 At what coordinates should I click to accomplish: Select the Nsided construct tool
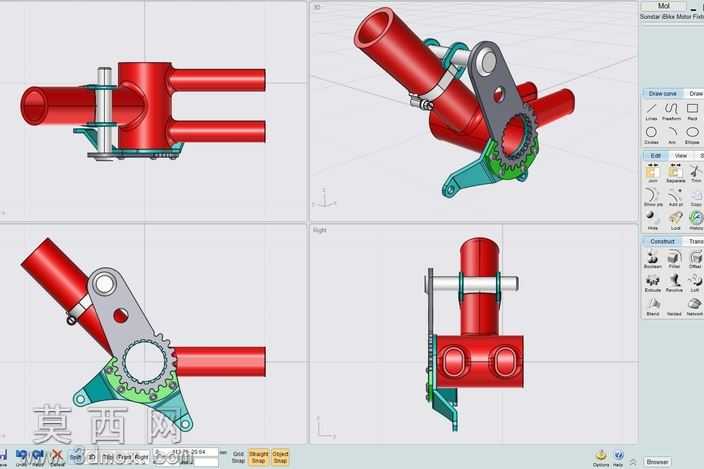coord(674,313)
